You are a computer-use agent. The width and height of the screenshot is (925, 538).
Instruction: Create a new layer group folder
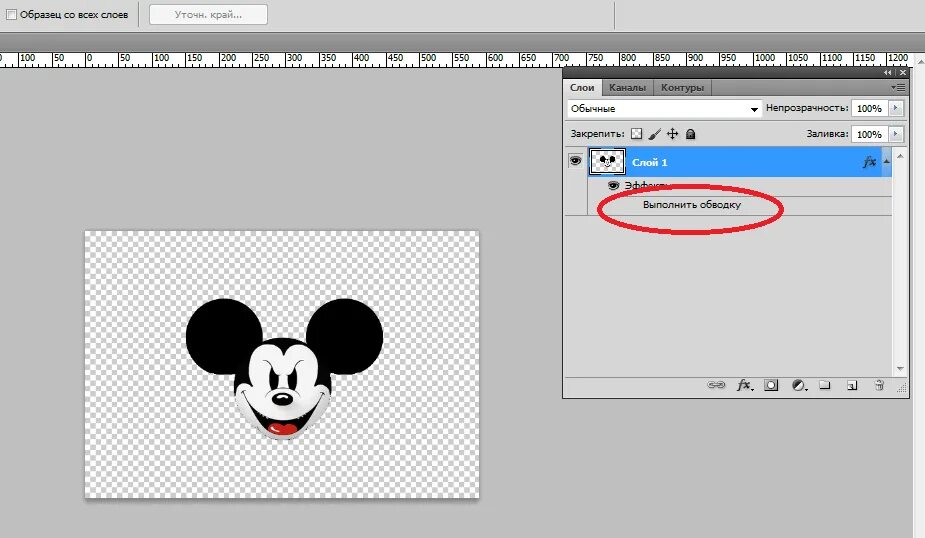[825, 385]
